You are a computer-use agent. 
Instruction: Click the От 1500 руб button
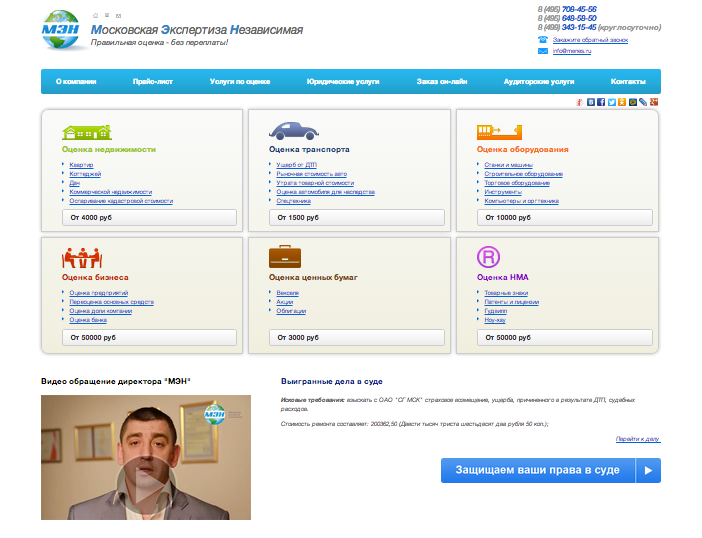point(357,218)
